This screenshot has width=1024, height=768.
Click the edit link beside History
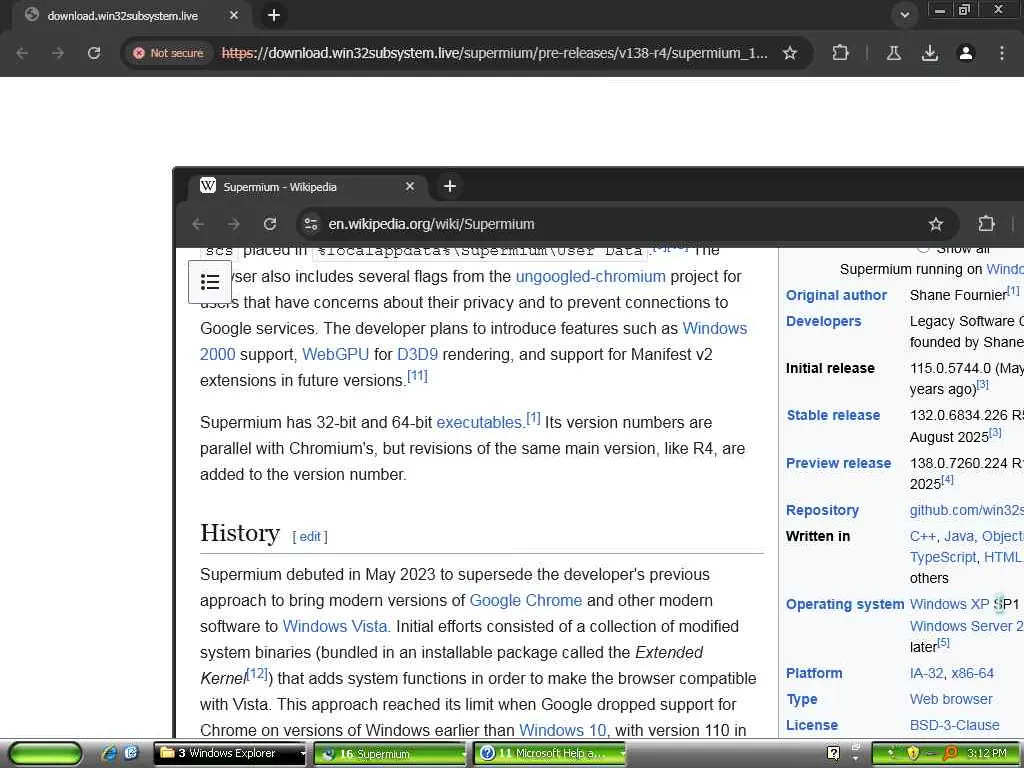(x=310, y=536)
